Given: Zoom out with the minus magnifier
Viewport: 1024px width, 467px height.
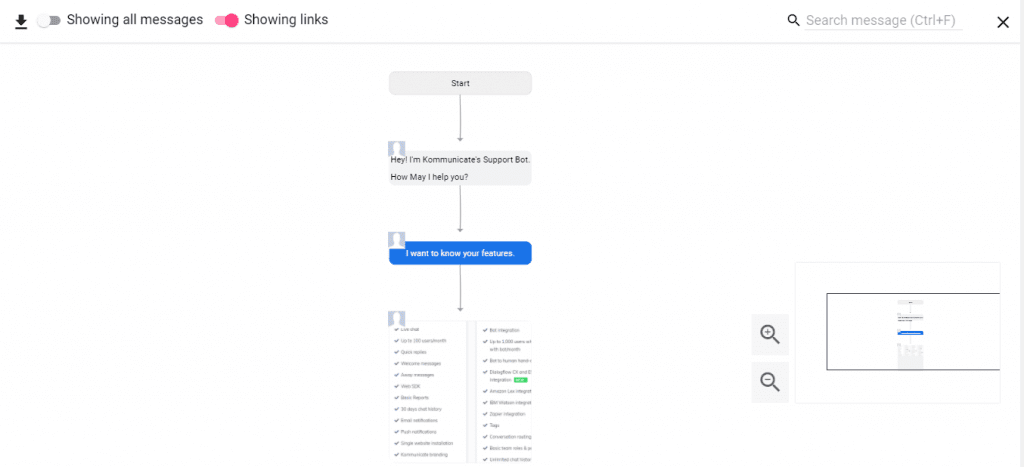Looking at the screenshot, I should [770, 382].
